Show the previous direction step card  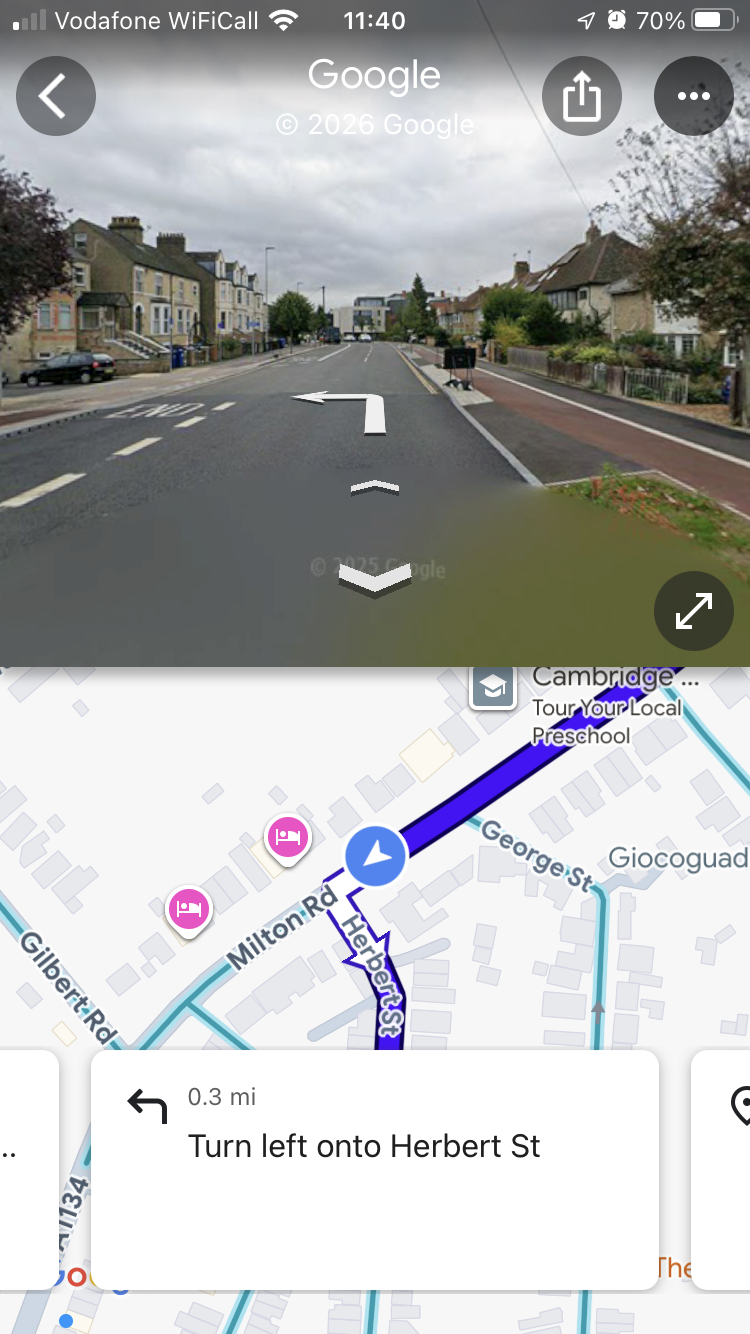29,1170
